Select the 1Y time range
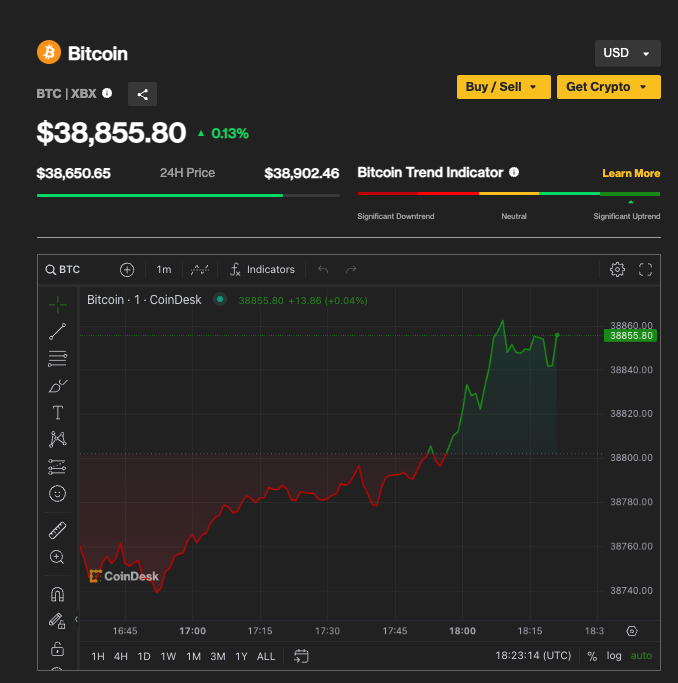The height and width of the screenshot is (683, 678). pos(241,656)
